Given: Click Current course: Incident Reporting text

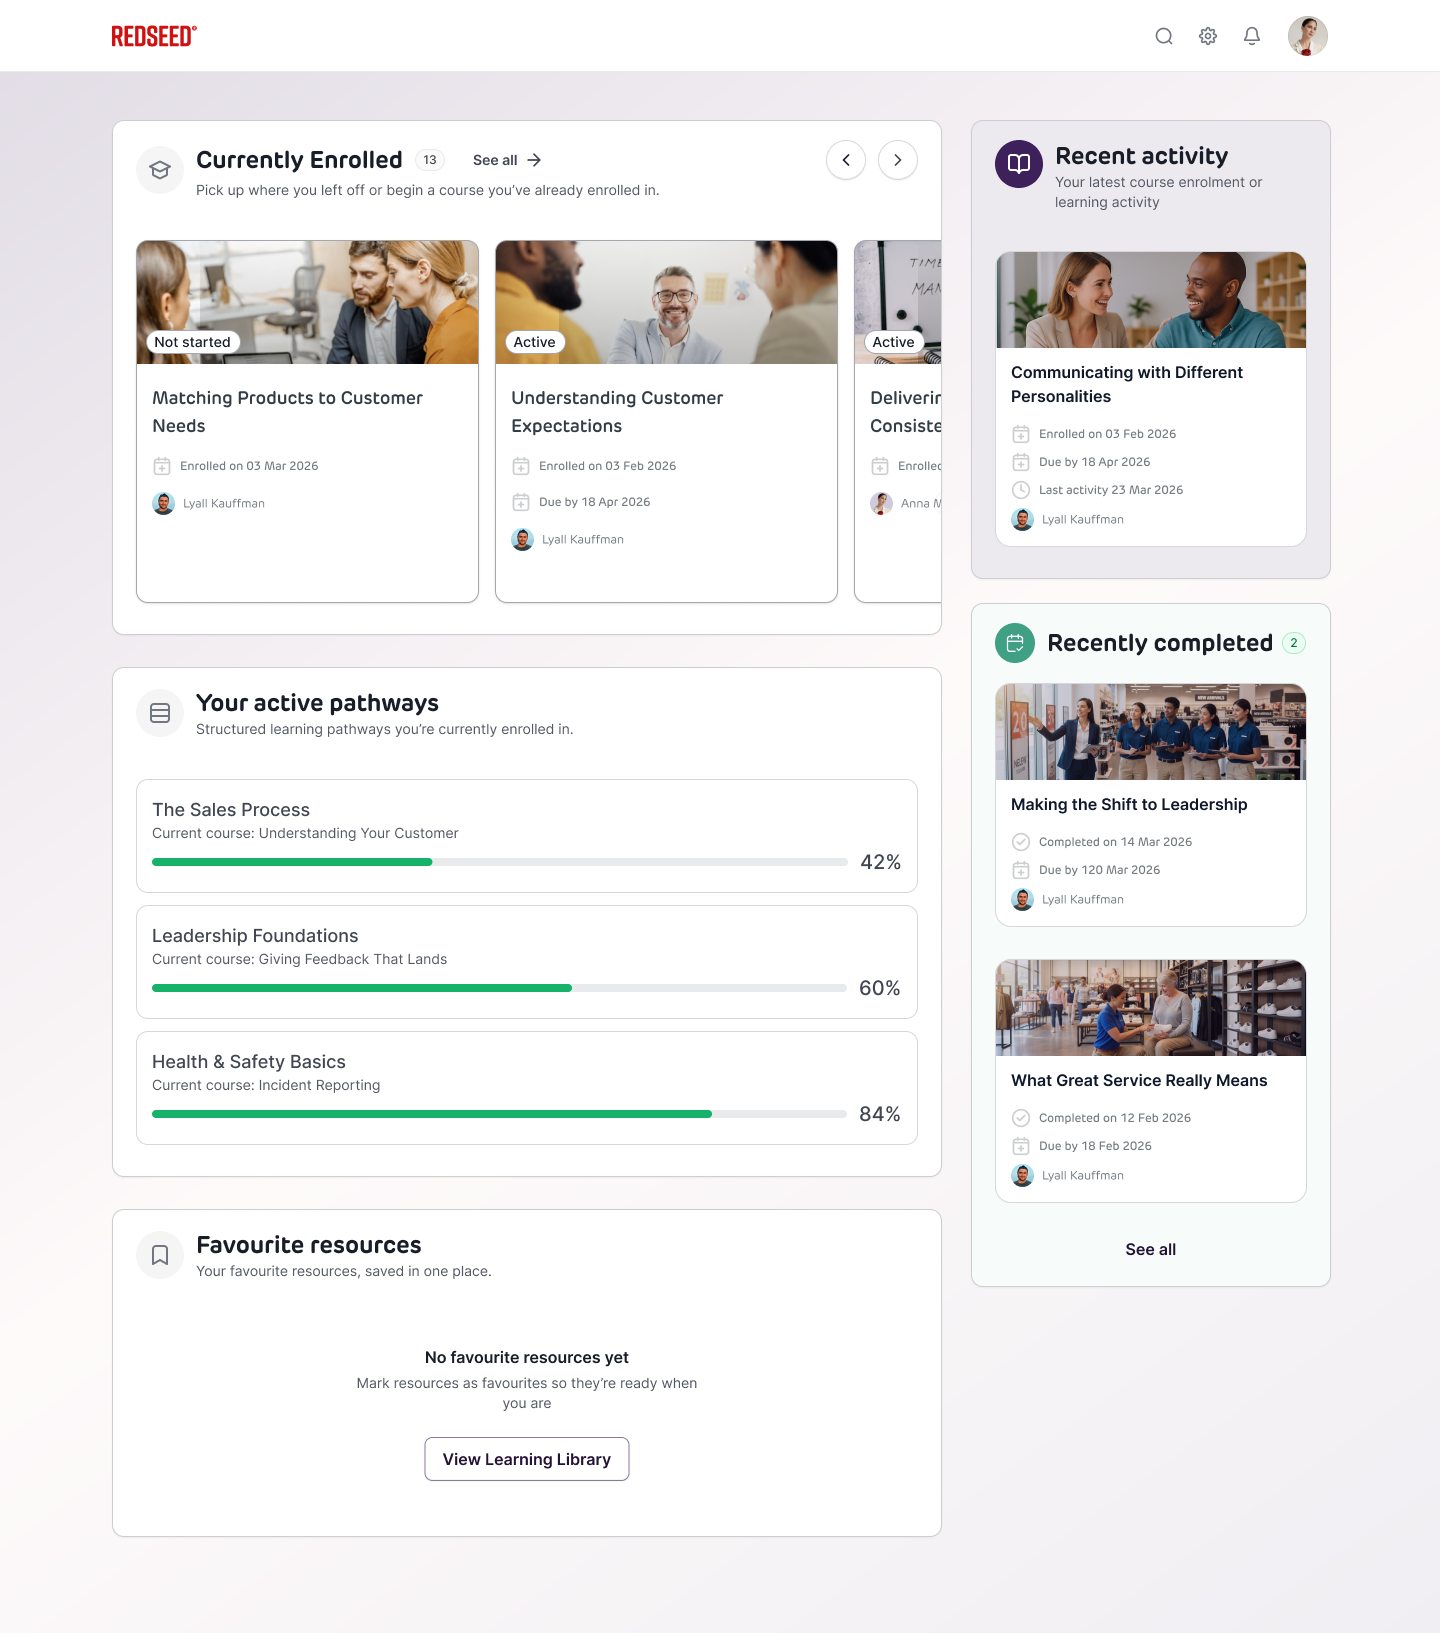Looking at the screenshot, I should 266,1085.
